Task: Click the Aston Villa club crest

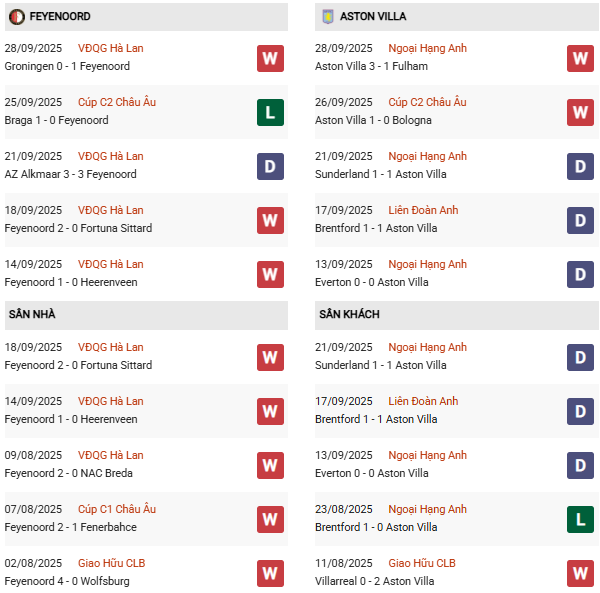Action: point(327,17)
